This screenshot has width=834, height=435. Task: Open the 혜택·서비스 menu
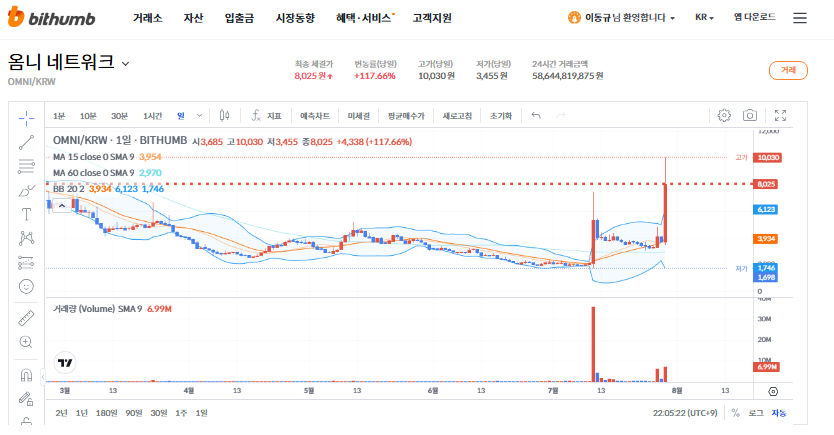[x=364, y=18]
